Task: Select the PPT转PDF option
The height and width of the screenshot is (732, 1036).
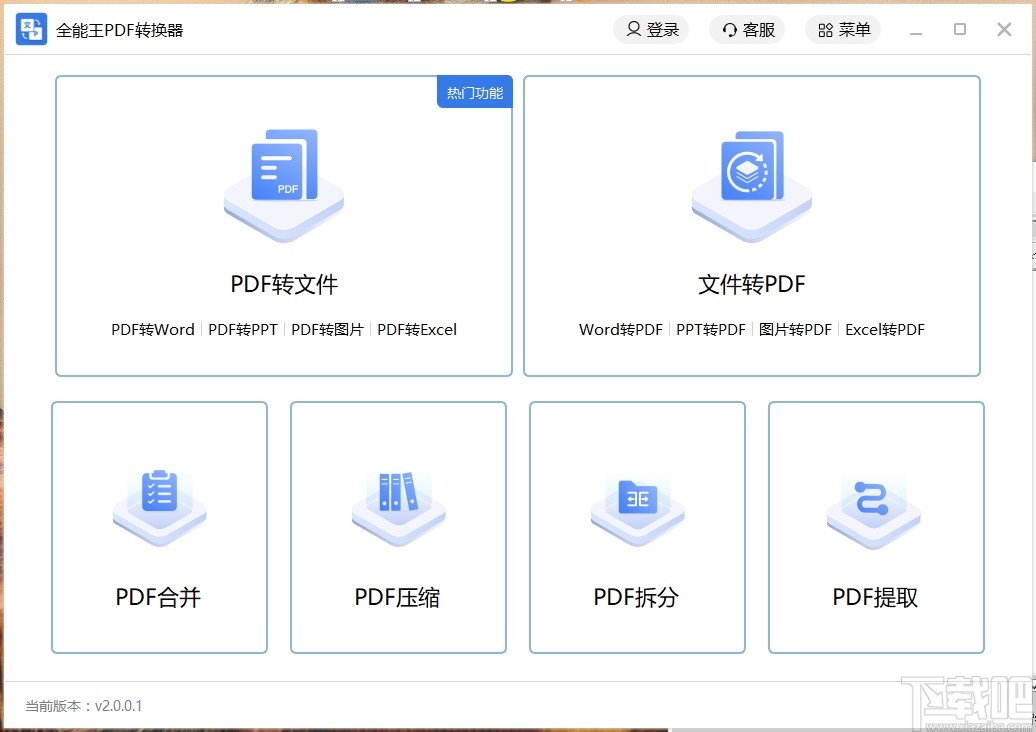Action: click(711, 329)
